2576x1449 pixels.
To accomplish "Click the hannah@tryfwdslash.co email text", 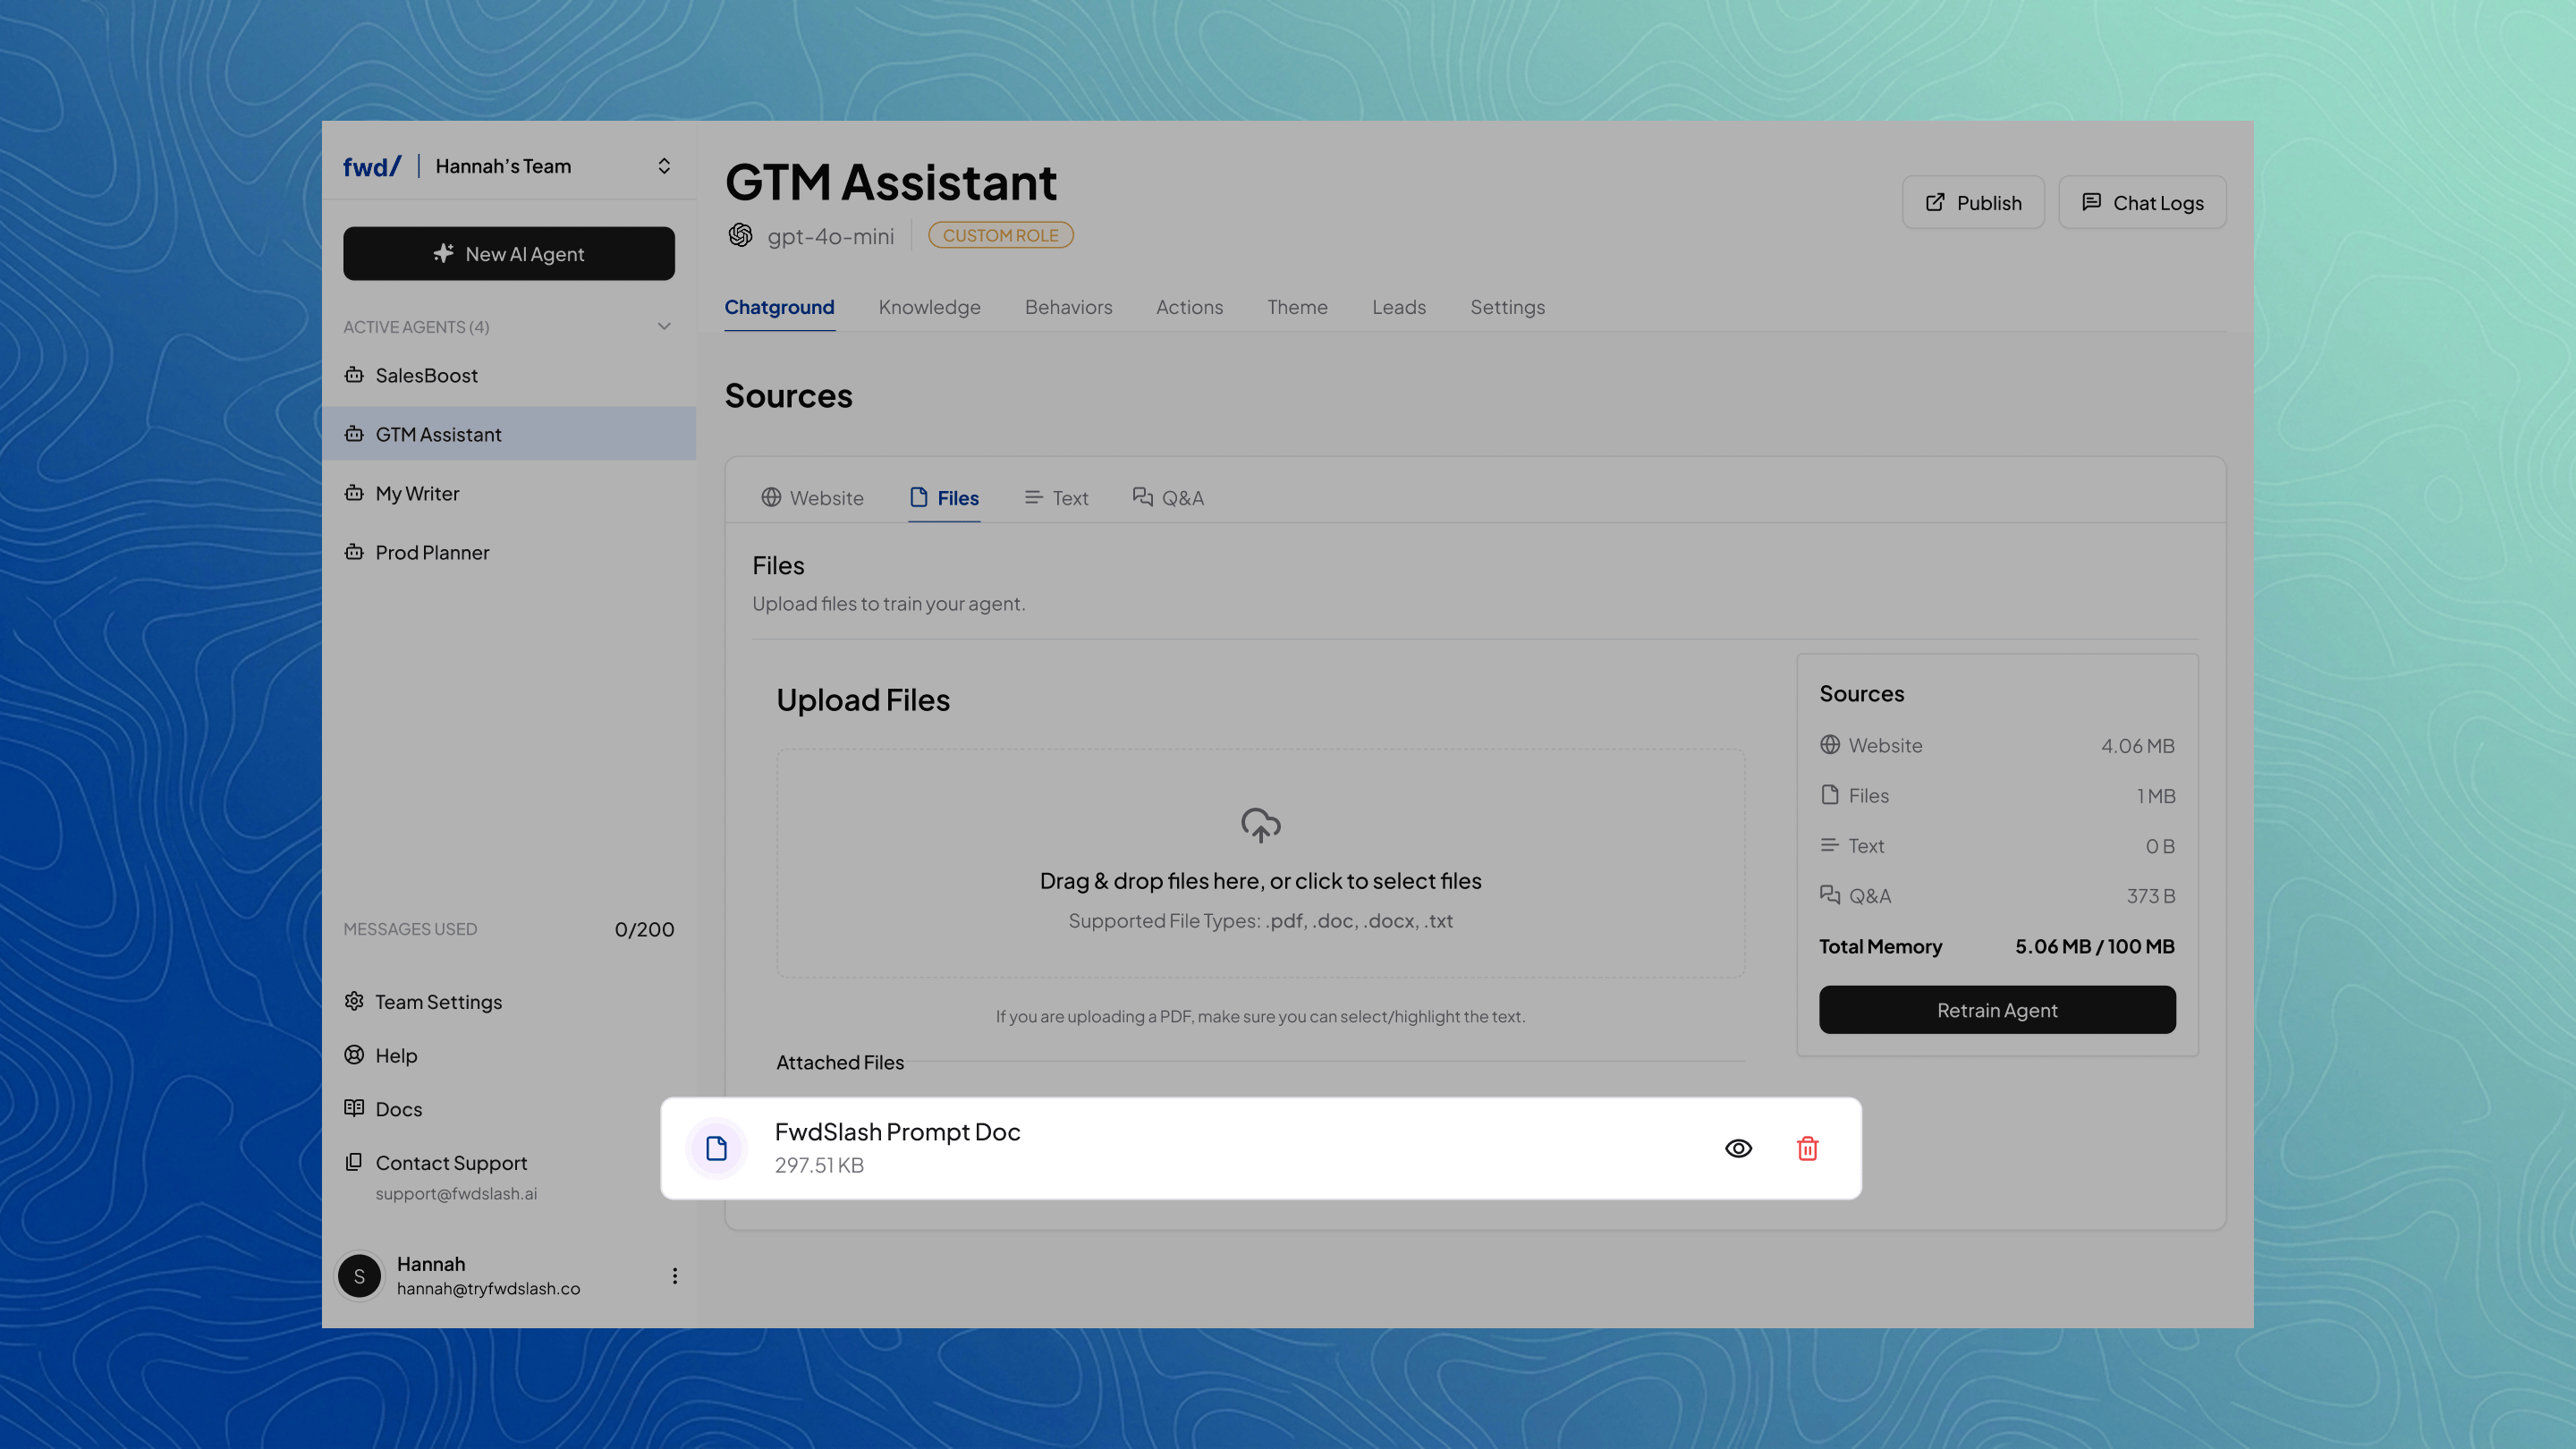I will point(489,1288).
